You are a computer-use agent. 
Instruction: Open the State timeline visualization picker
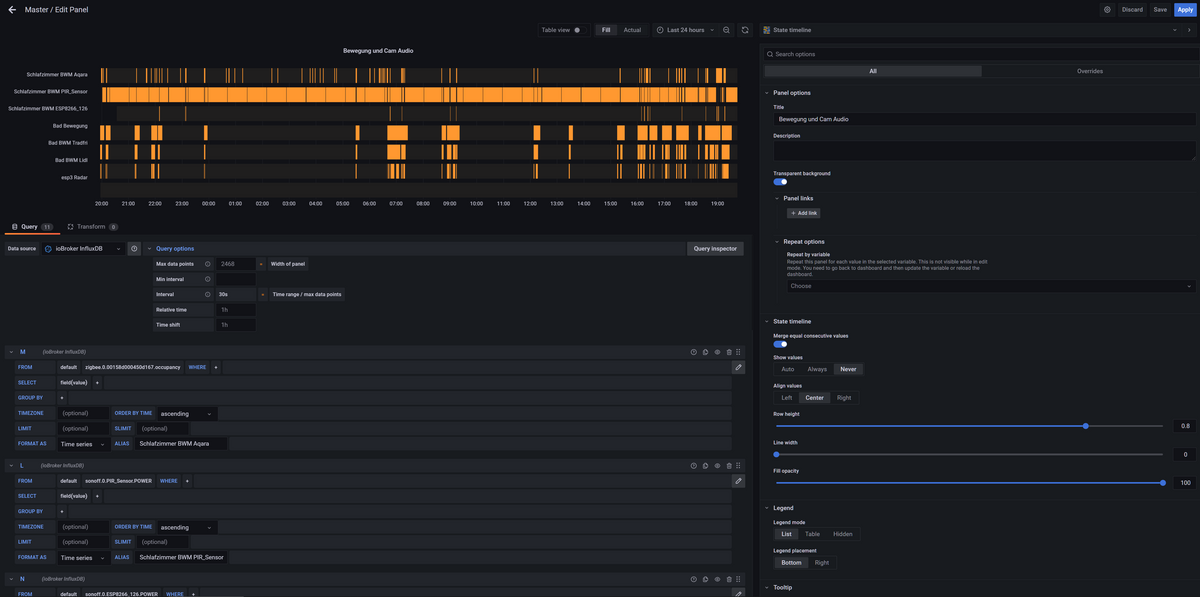(x=972, y=30)
